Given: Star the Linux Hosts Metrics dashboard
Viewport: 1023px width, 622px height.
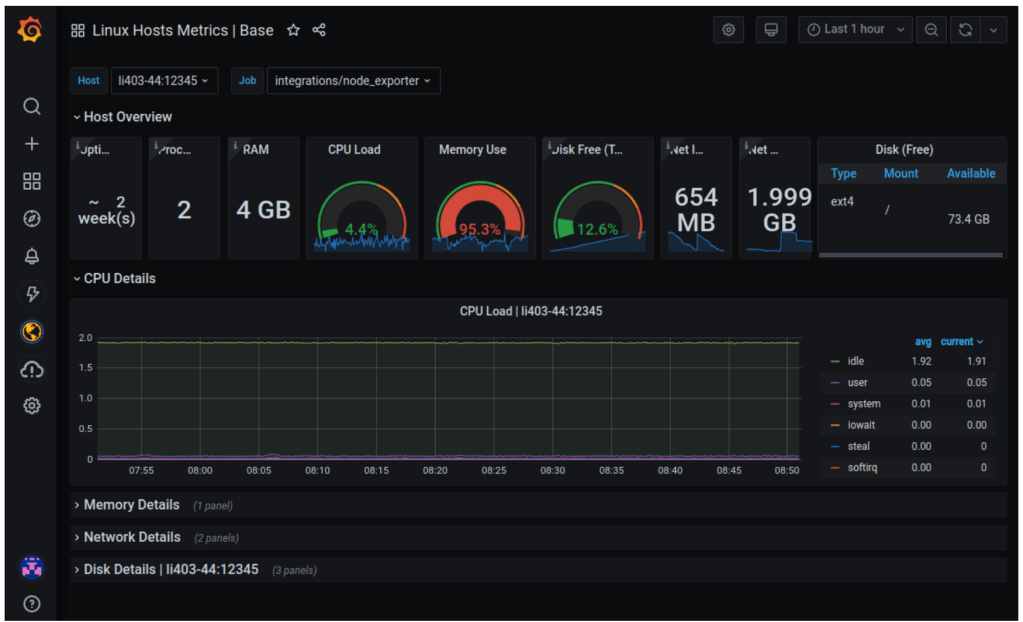Looking at the screenshot, I should click(293, 30).
